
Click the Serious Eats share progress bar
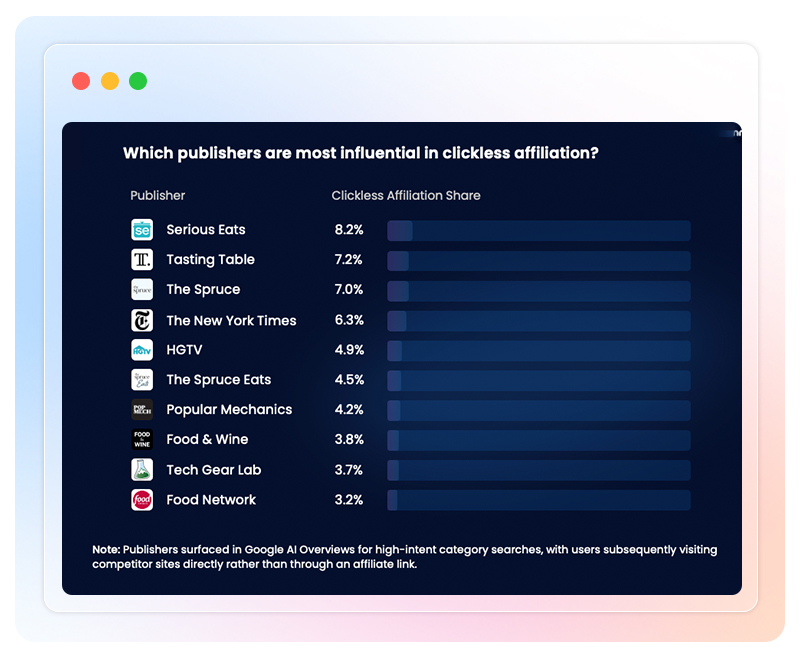coord(538,231)
